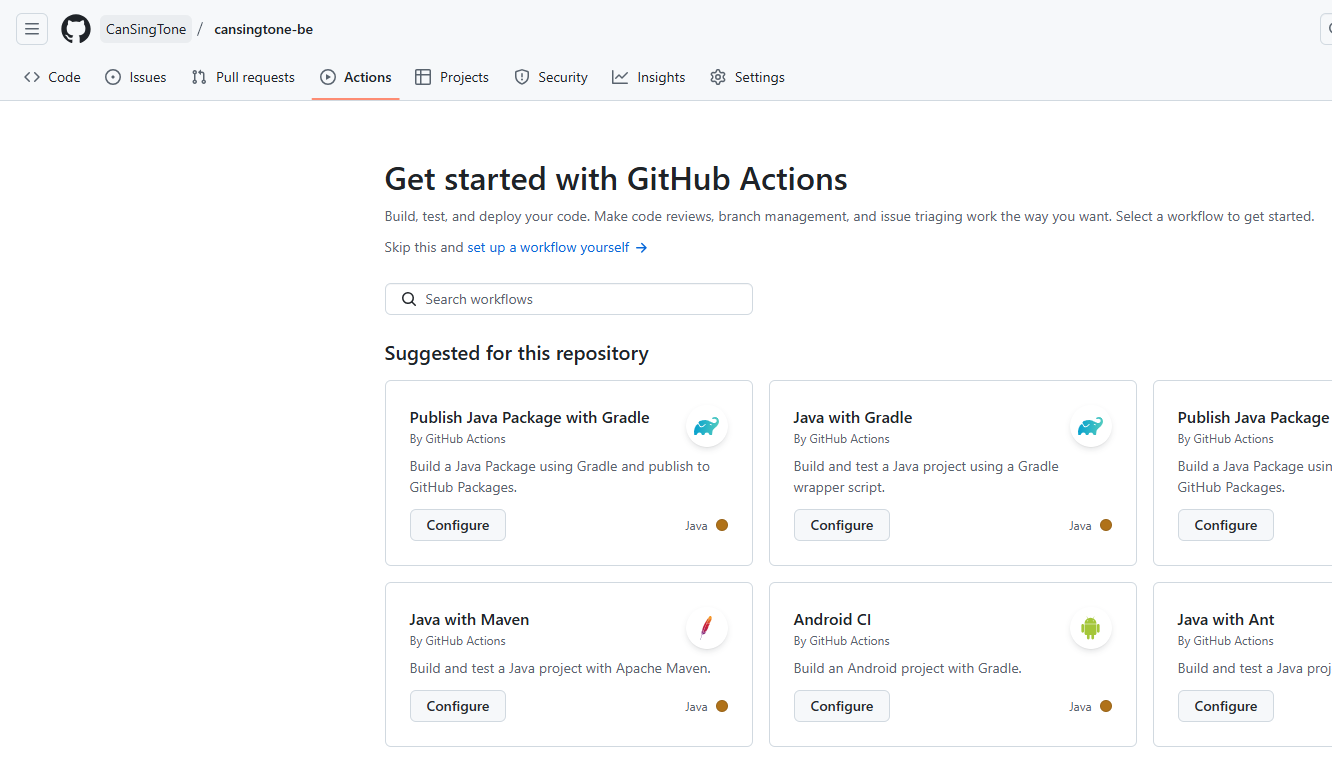The image size is (1332, 764).
Task: Open the repository Settings tab
Action: pyautogui.click(x=747, y=77)
